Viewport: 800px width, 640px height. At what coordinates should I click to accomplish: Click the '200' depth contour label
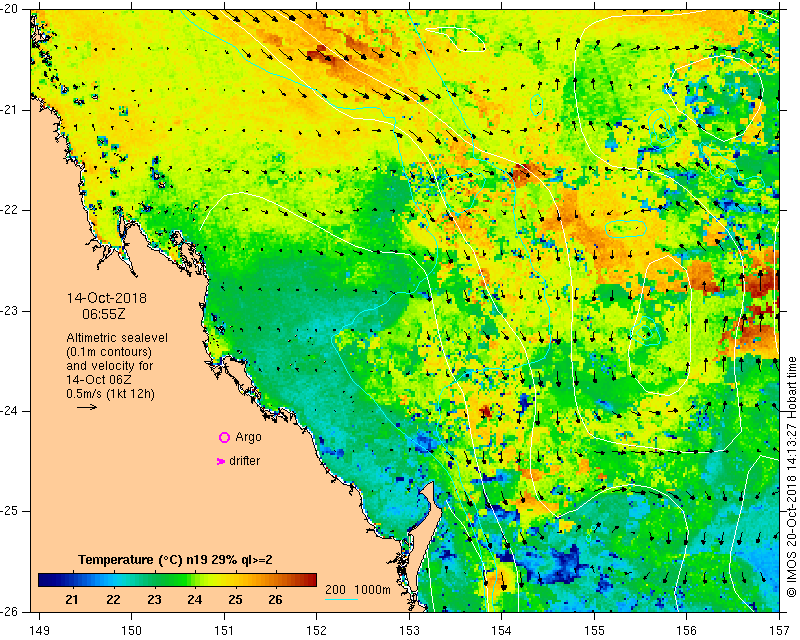click(x=335, y=590)
